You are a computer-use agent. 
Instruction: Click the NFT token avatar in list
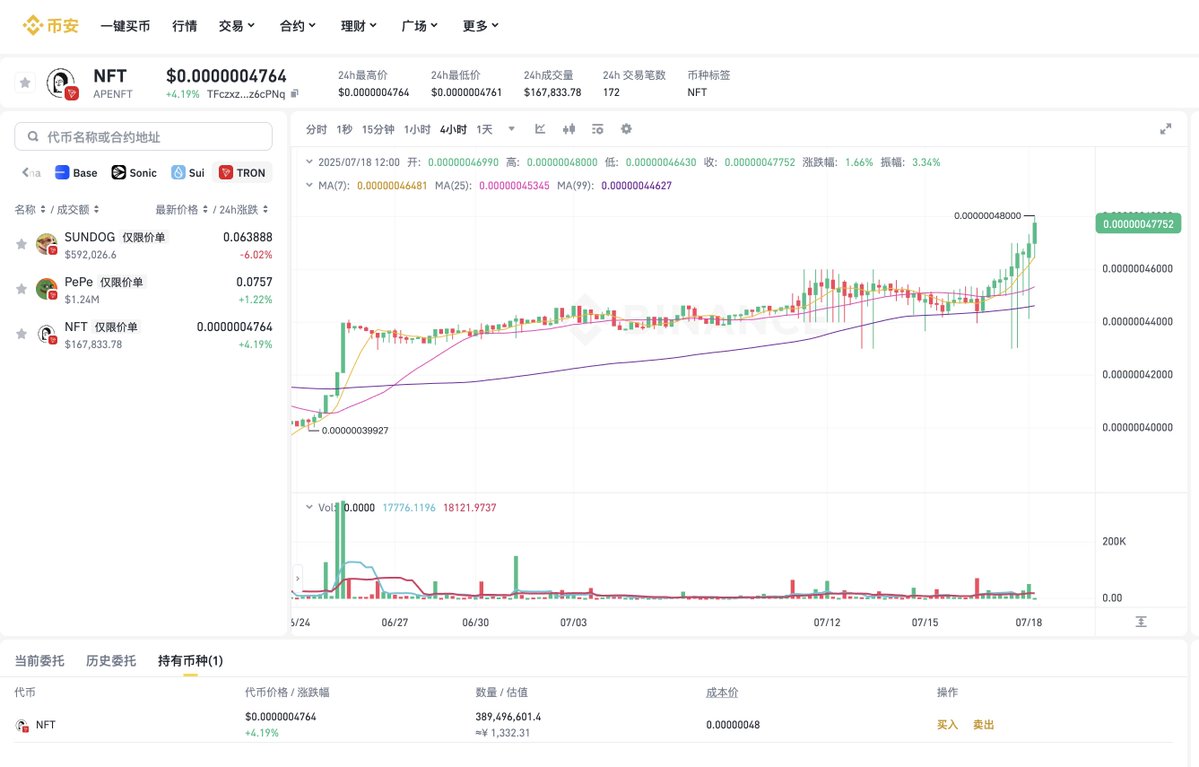[x=47, y=334]
